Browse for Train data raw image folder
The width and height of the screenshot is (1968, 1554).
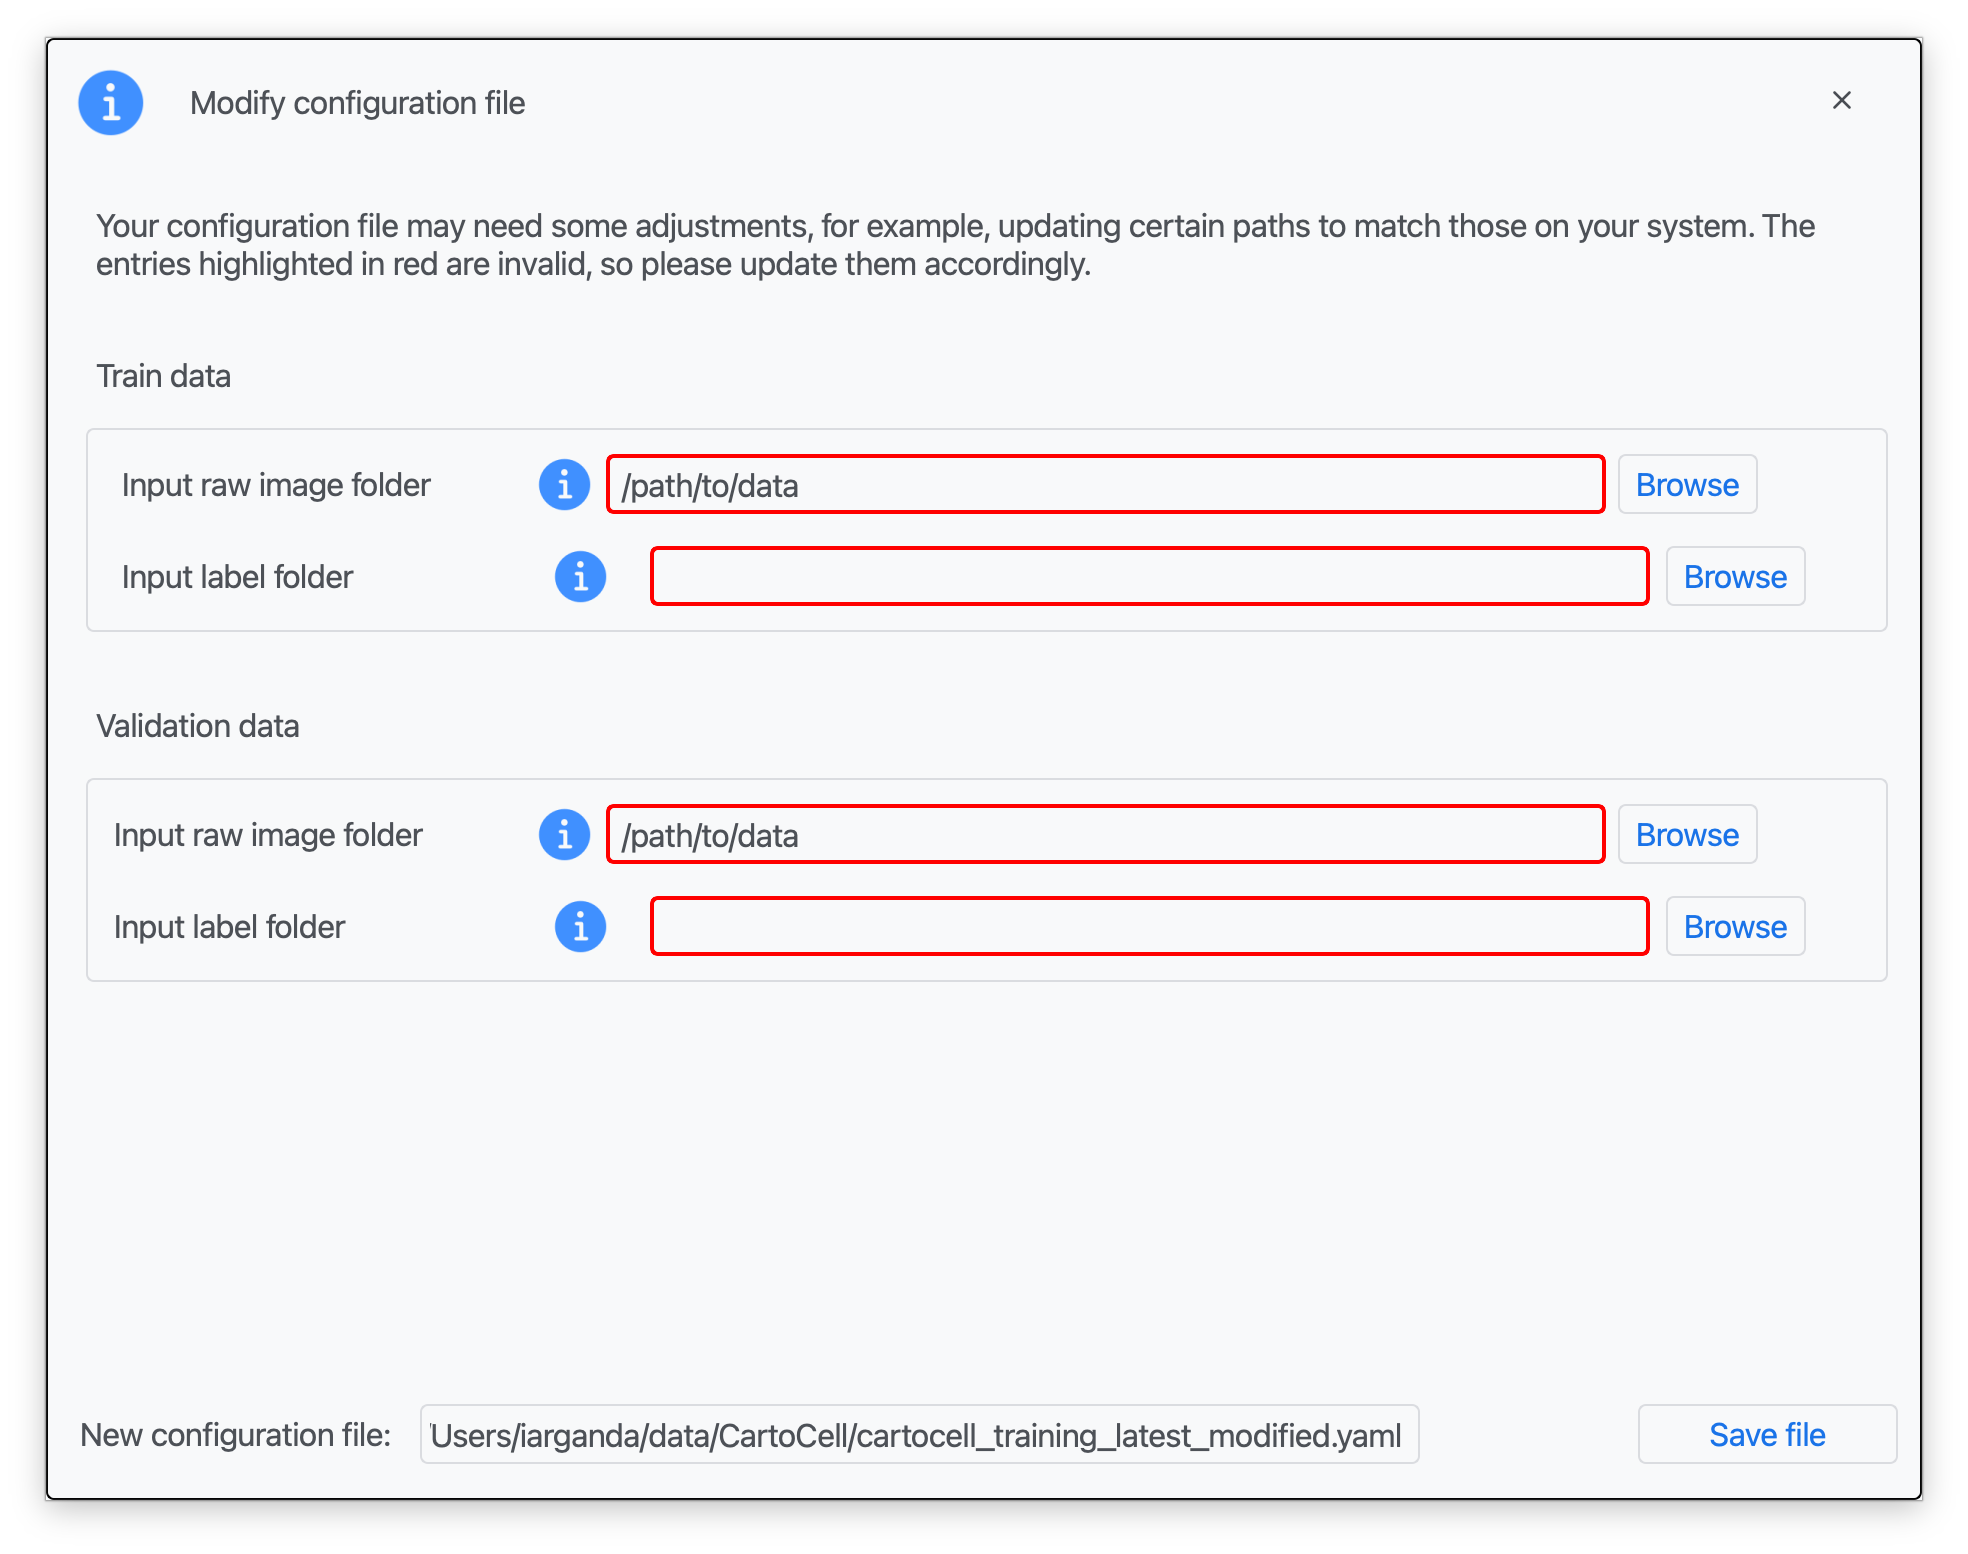(1687, 485)
